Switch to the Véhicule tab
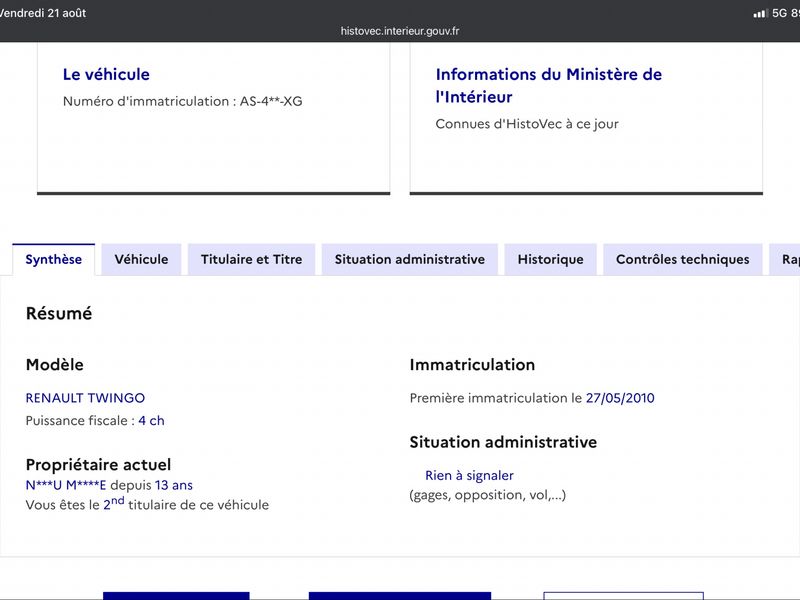Screen dimensions: 800x600 [141, 260]
